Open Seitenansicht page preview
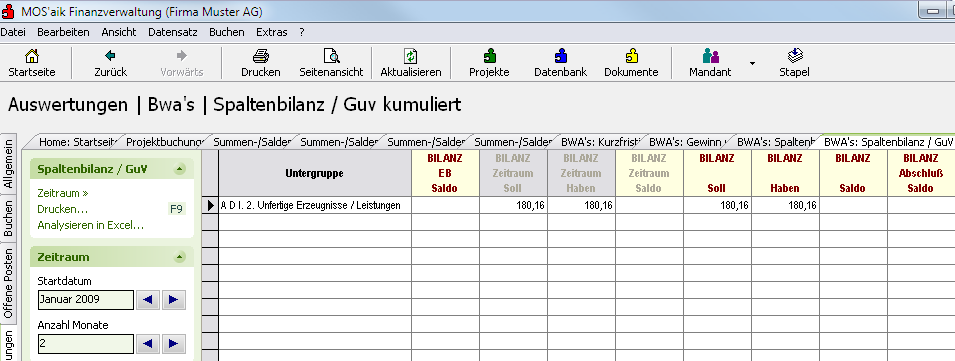Image resolution: width=955 pixels, height=361 pixels. pos(331,57)
